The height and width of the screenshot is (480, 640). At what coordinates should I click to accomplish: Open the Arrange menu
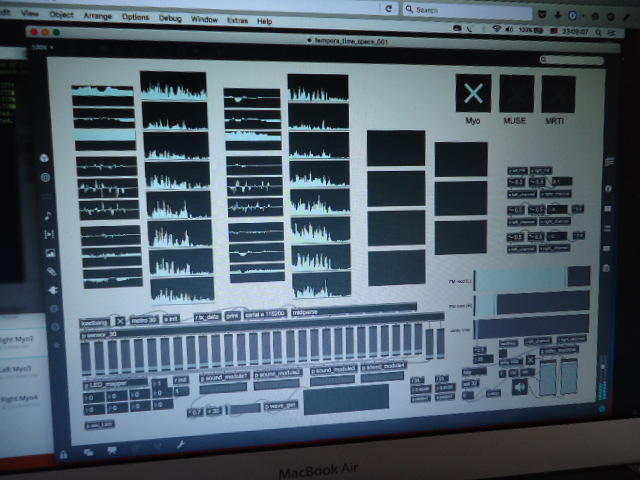pos(98,16)
